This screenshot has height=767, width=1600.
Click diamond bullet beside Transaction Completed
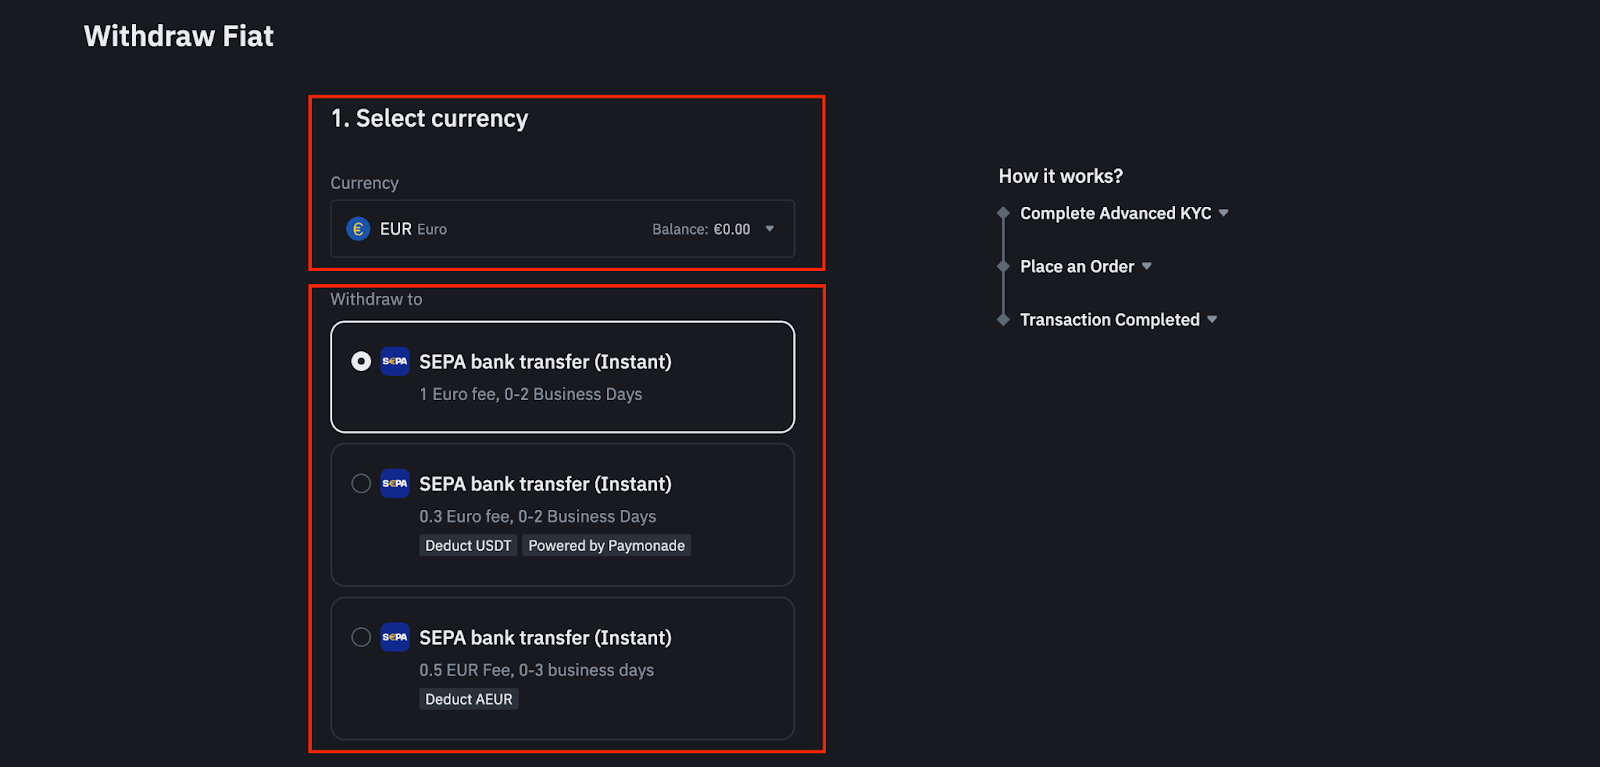click(1003, 320)
